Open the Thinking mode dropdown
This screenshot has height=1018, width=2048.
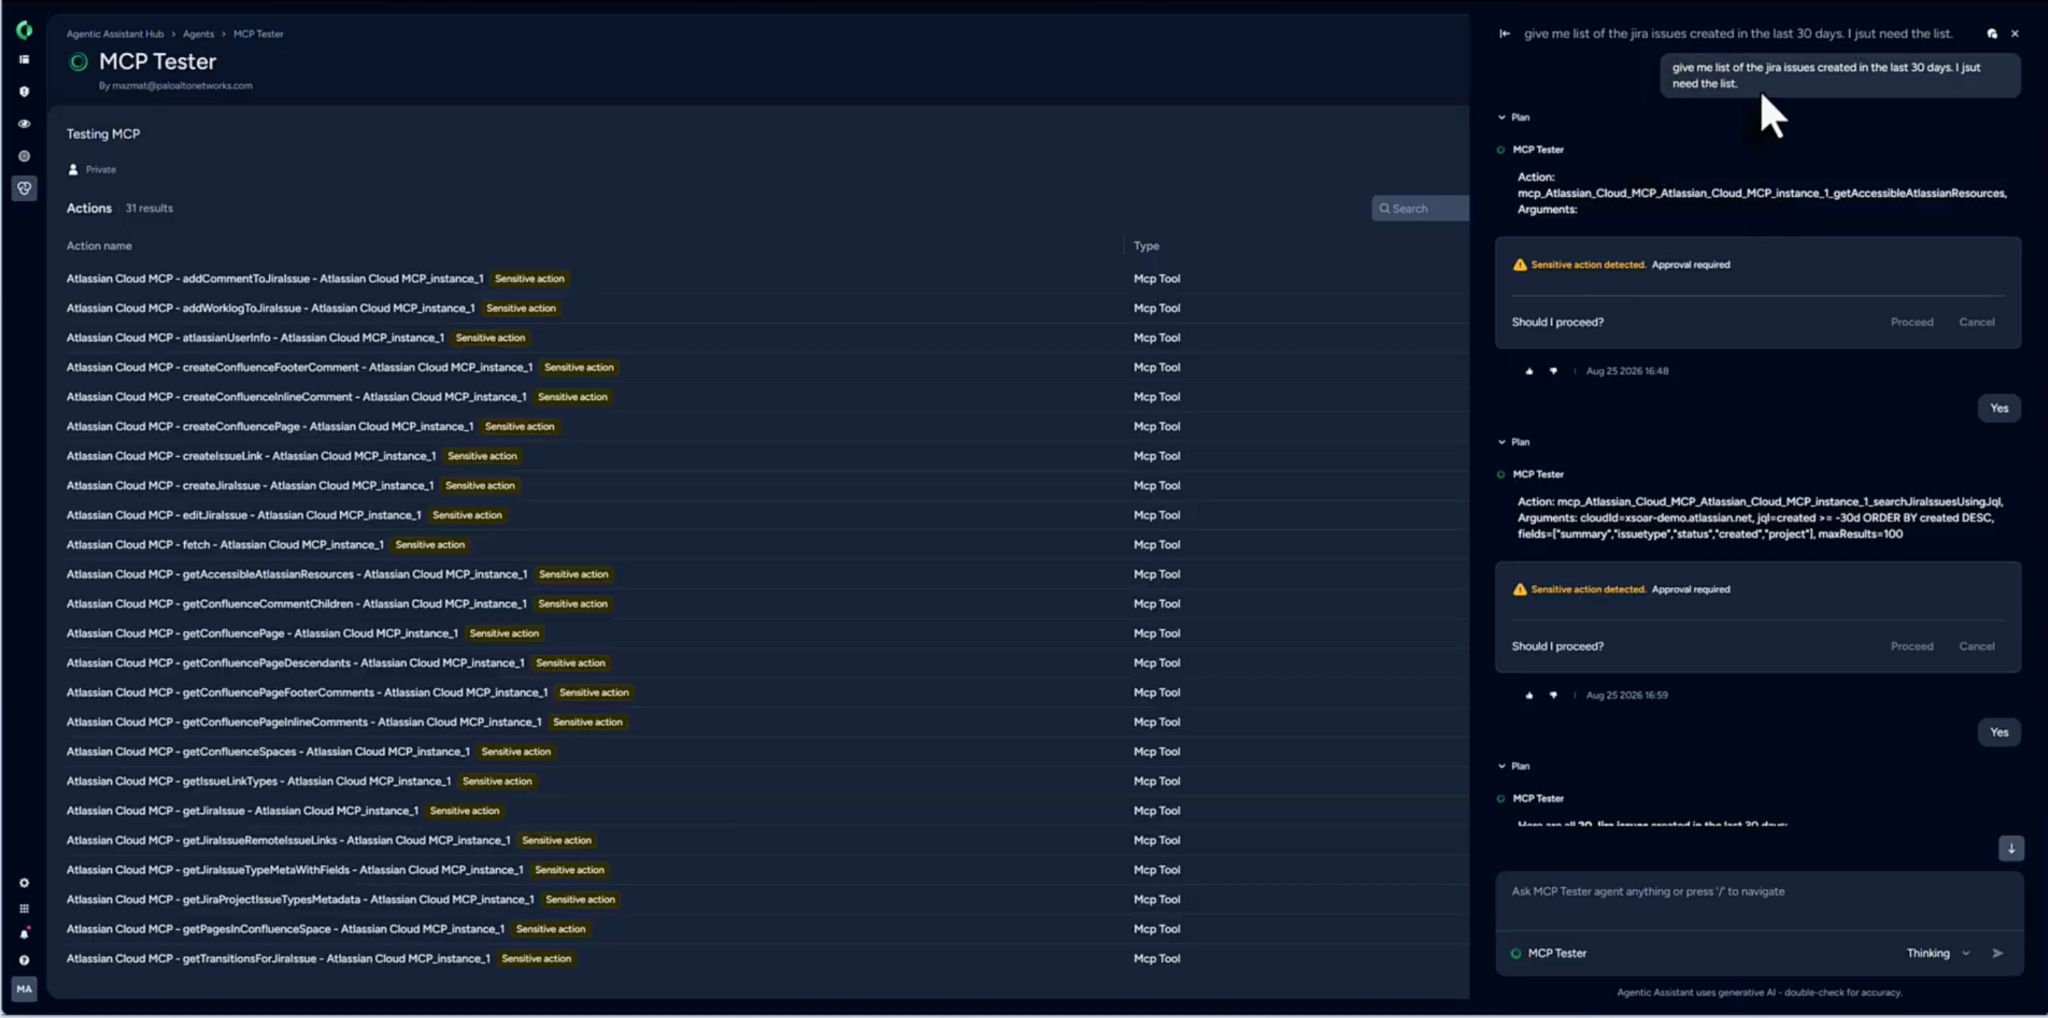coord(1938,953)
